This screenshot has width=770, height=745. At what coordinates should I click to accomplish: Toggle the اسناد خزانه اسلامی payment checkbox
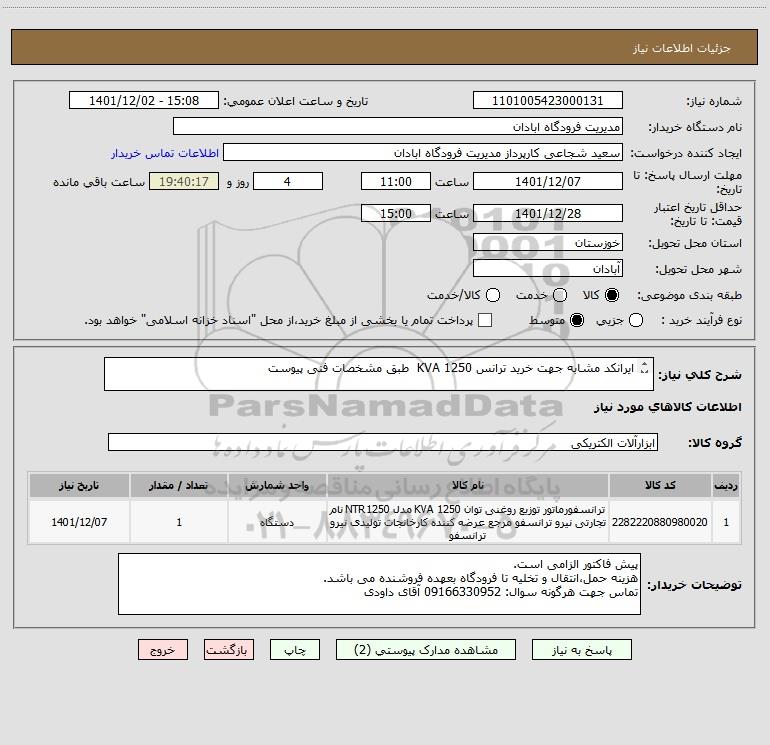coord(485,320)
